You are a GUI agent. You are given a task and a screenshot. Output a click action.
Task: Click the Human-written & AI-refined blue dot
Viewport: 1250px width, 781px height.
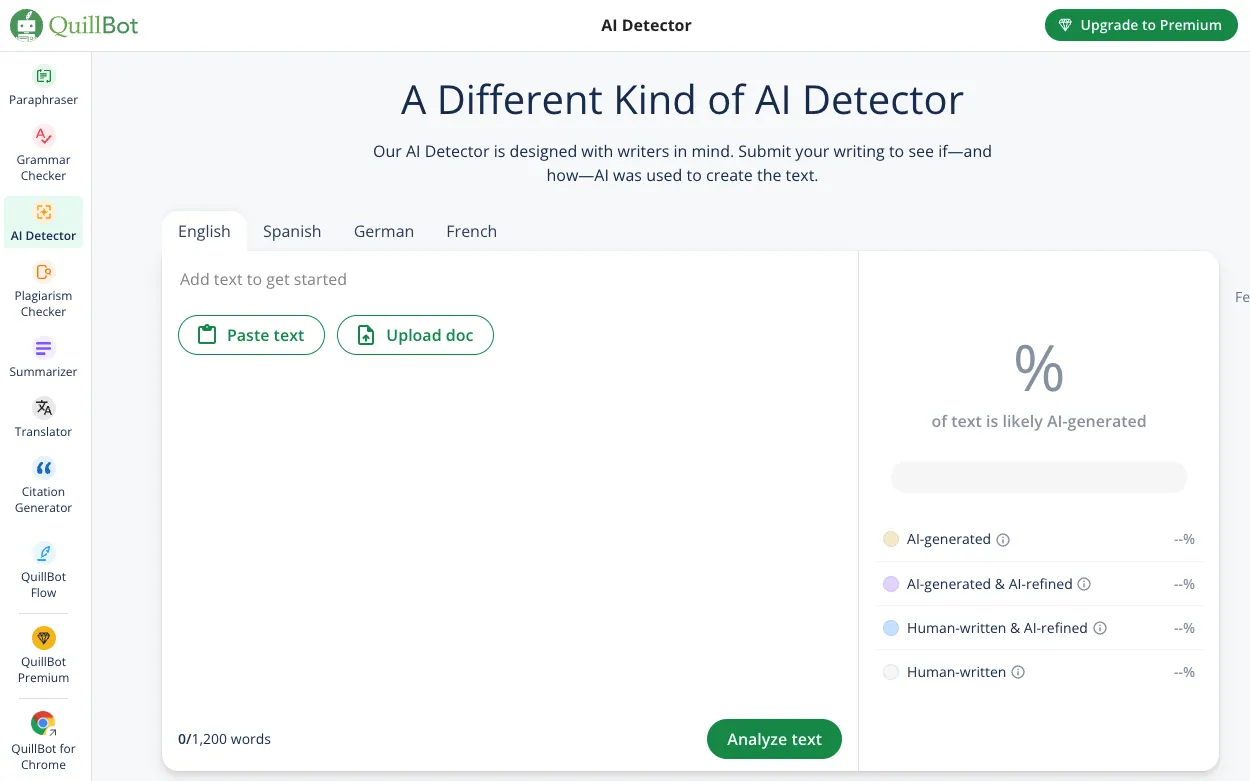pyautogui.click(x=891, y=628)
